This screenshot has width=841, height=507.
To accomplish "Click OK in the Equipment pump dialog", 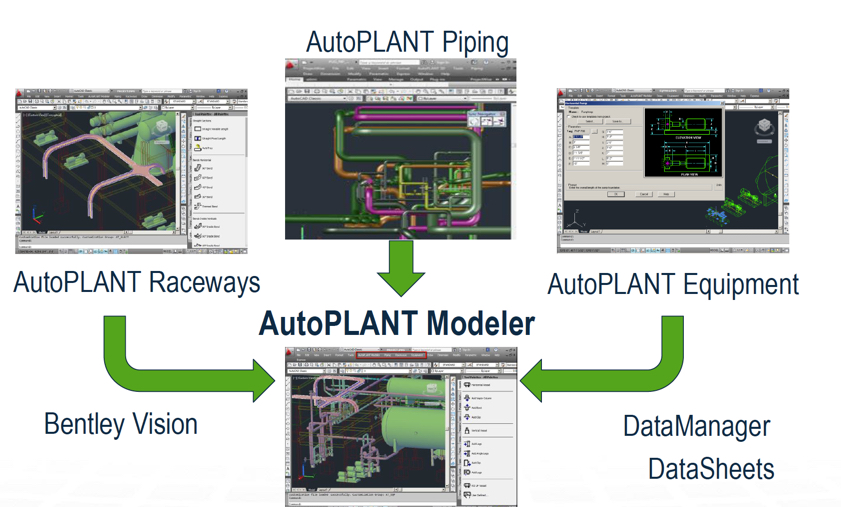I will click(x=616, y=194).
